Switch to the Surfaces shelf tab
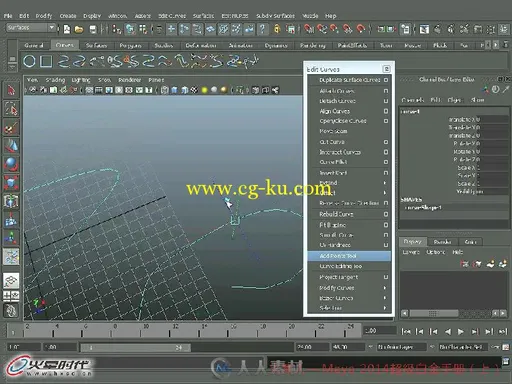The height and width of the screenshot is (384, 512). pyautogui.click(x=96, y=45)
